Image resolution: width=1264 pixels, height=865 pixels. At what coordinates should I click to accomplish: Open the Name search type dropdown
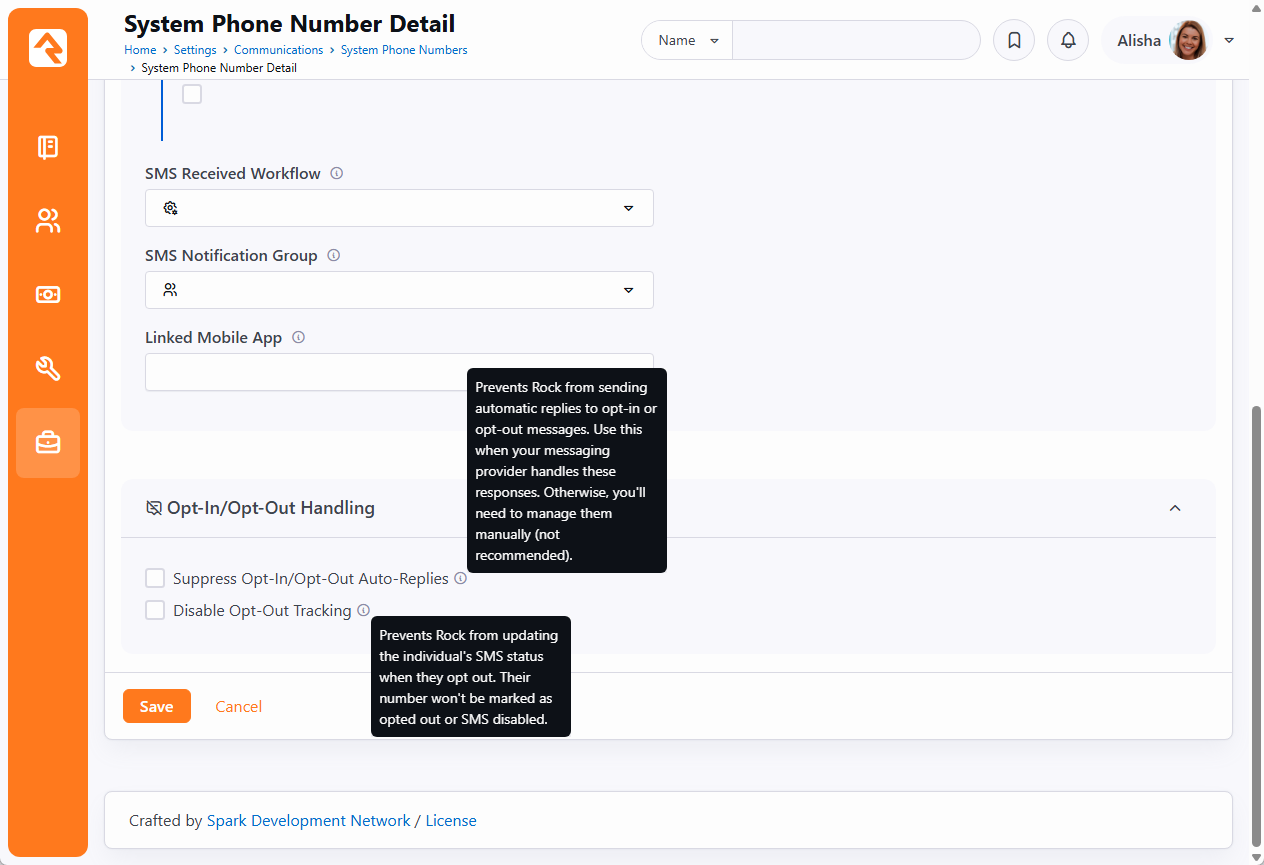(x=687, y=41)
